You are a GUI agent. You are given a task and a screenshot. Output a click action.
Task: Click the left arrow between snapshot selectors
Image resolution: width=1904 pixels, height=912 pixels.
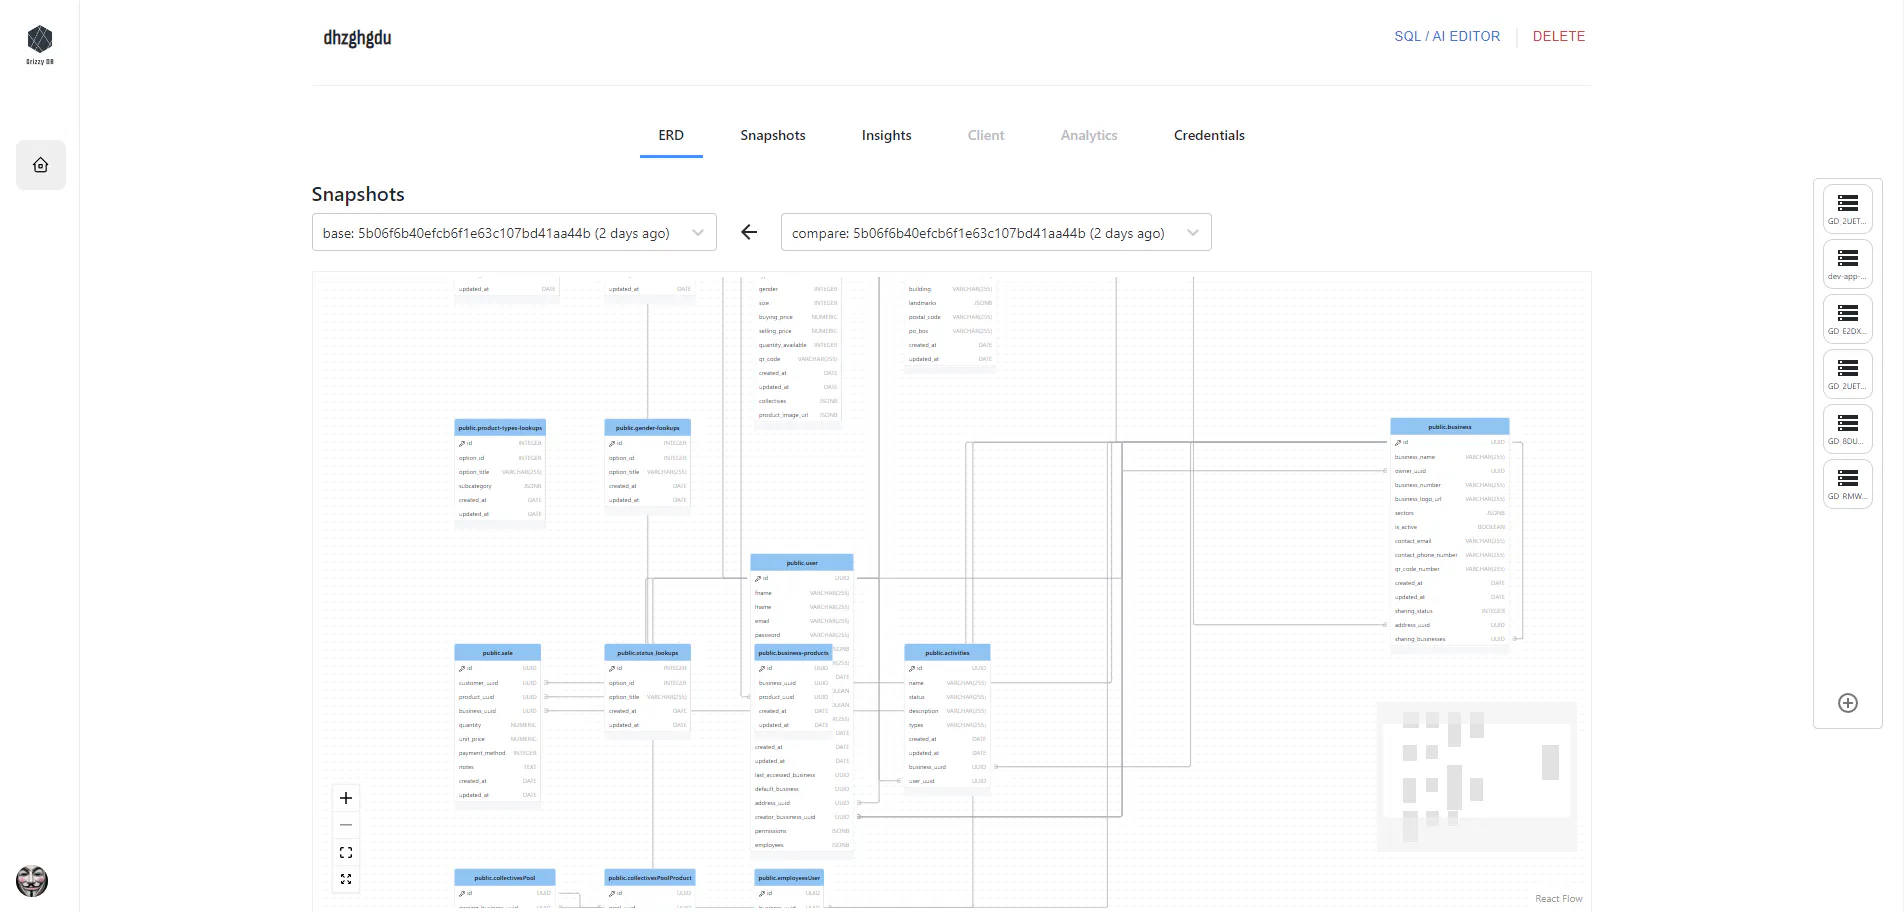click(749, 232)
